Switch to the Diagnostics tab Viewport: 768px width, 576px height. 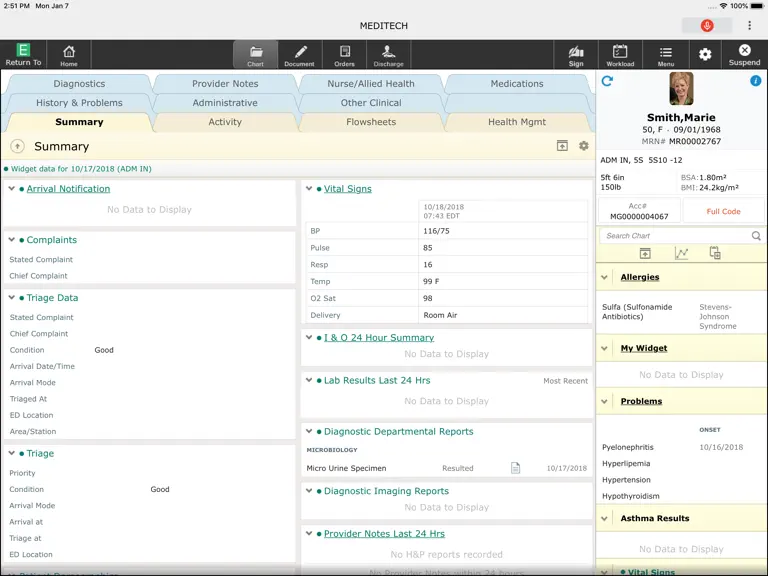[79, 84]
